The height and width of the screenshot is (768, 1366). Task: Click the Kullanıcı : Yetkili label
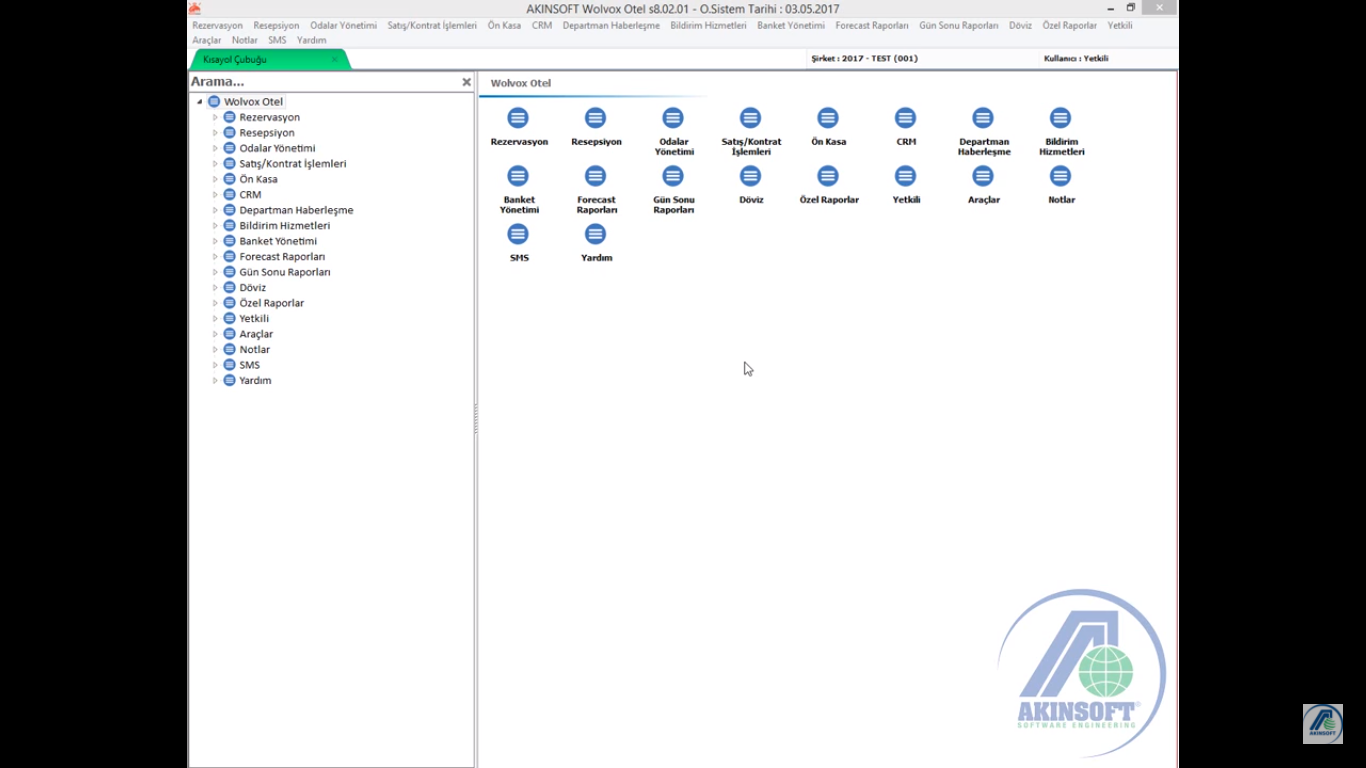[x=1076, y=59]
